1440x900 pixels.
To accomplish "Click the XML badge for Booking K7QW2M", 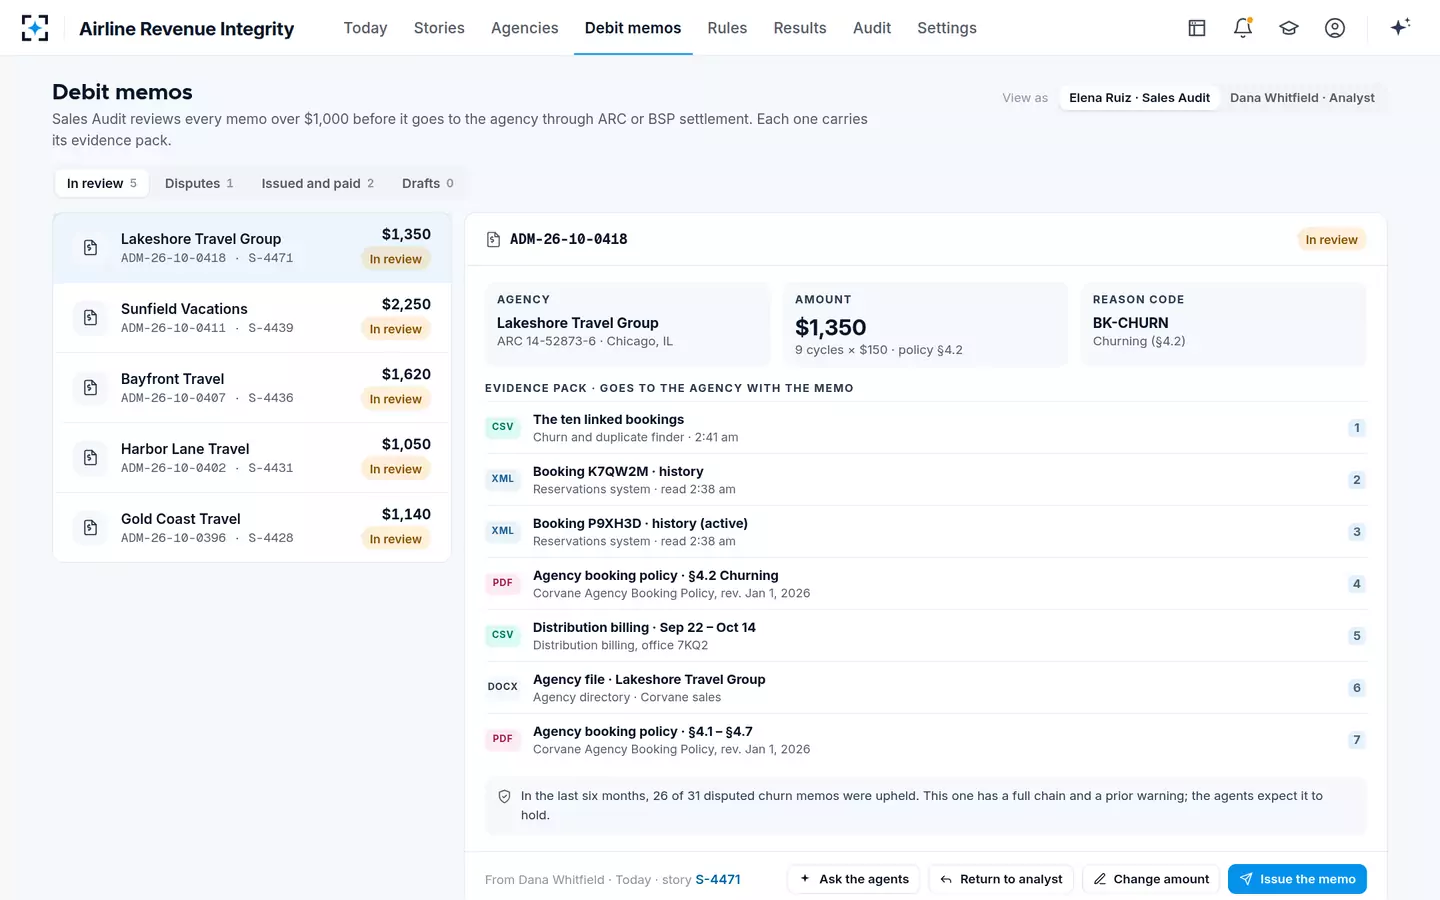I will (502, 479).
